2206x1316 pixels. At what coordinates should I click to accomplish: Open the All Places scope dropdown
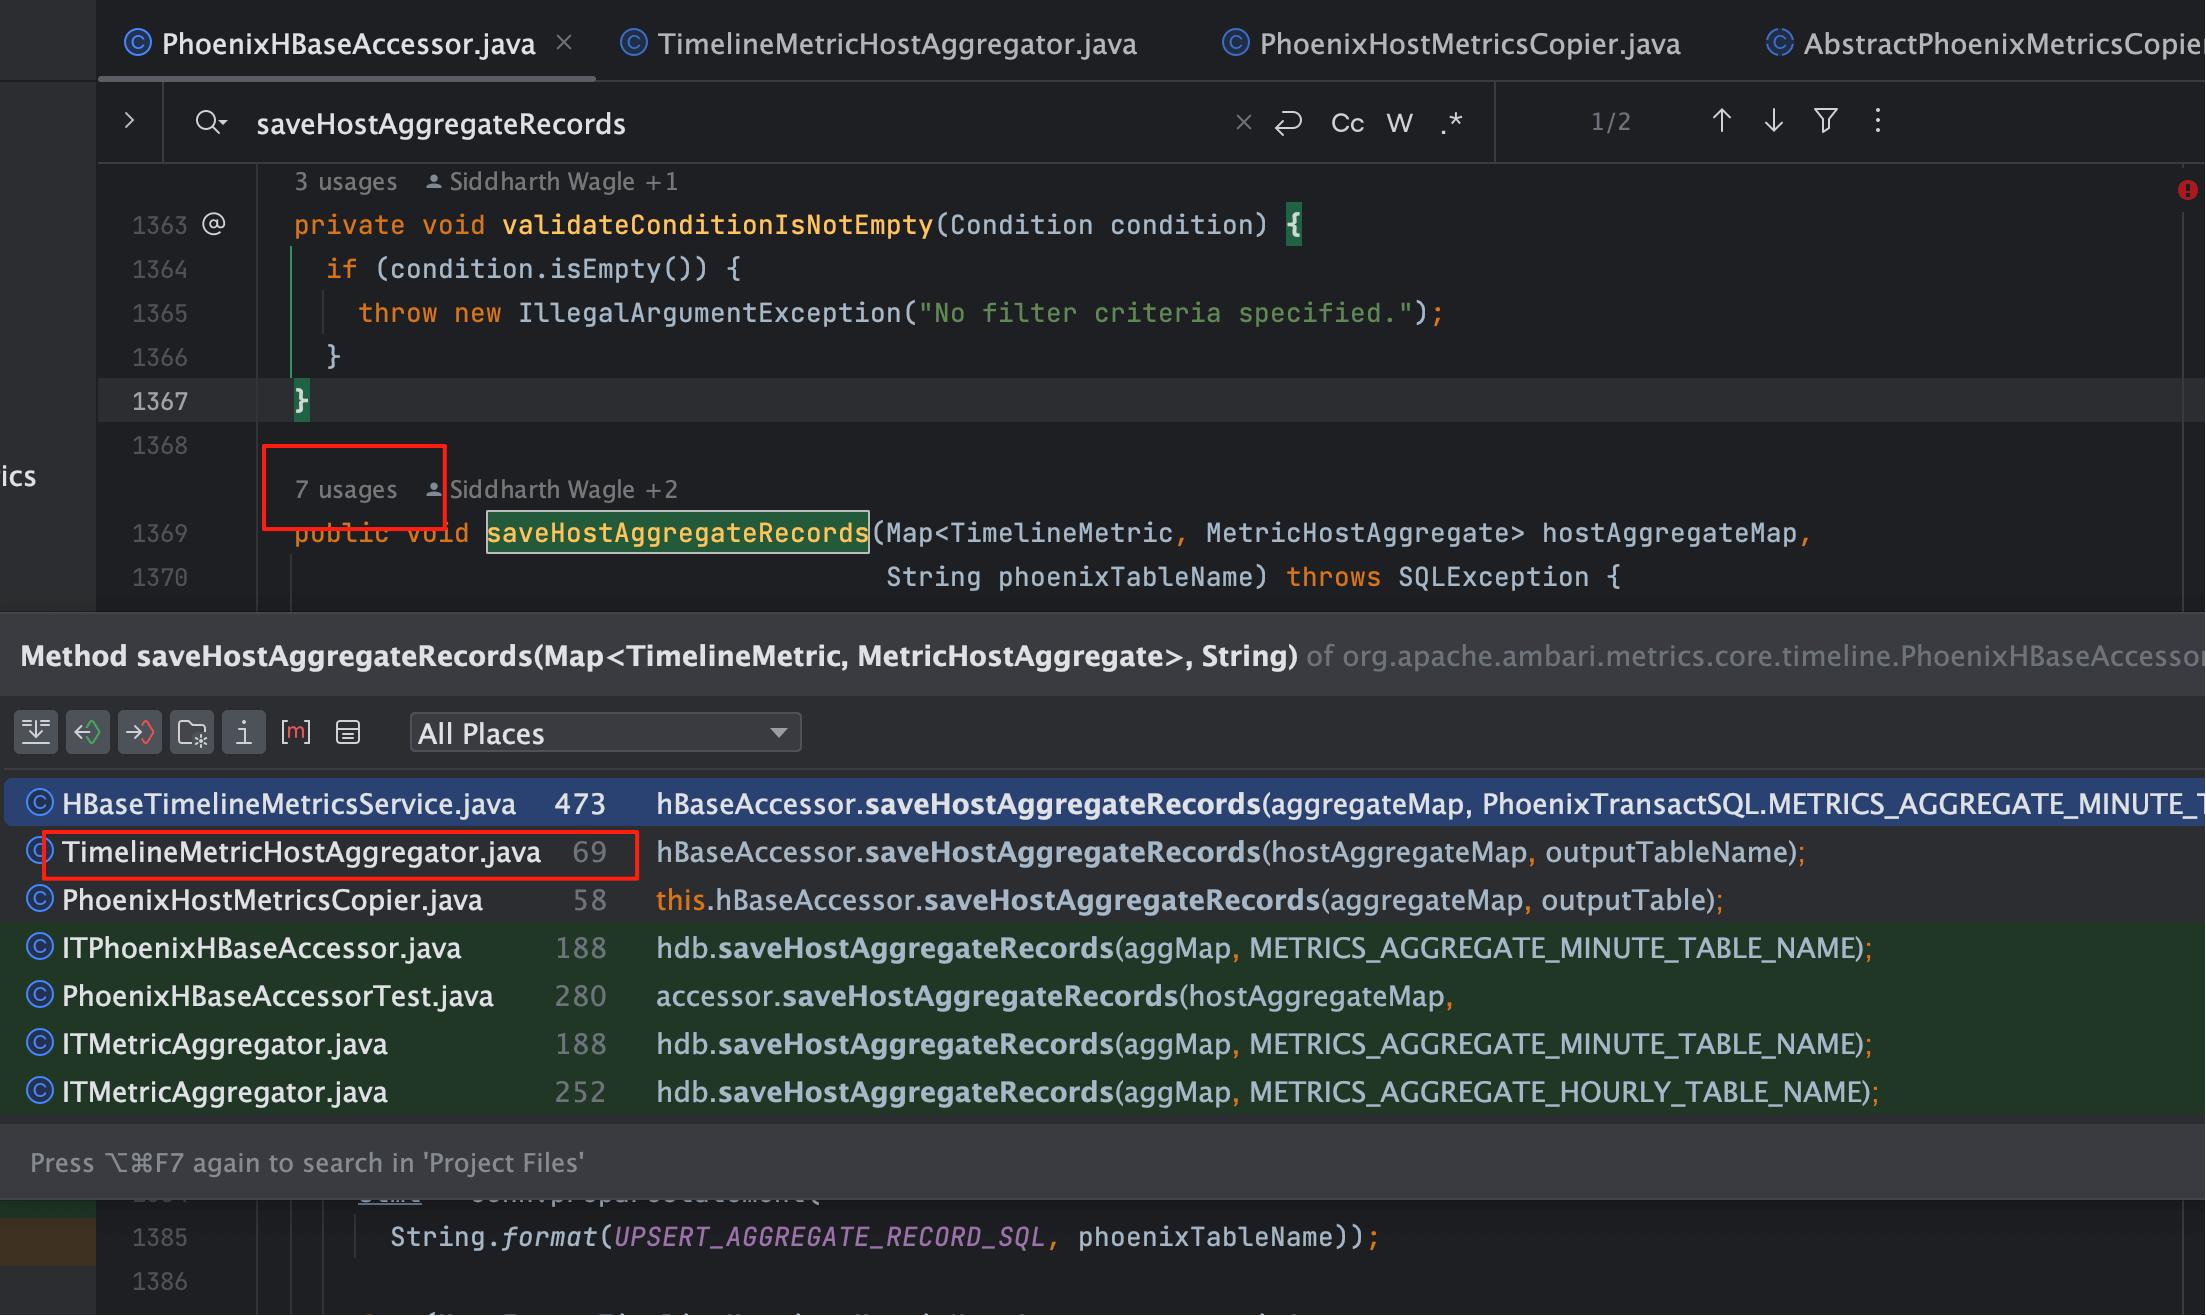(605, 733)
